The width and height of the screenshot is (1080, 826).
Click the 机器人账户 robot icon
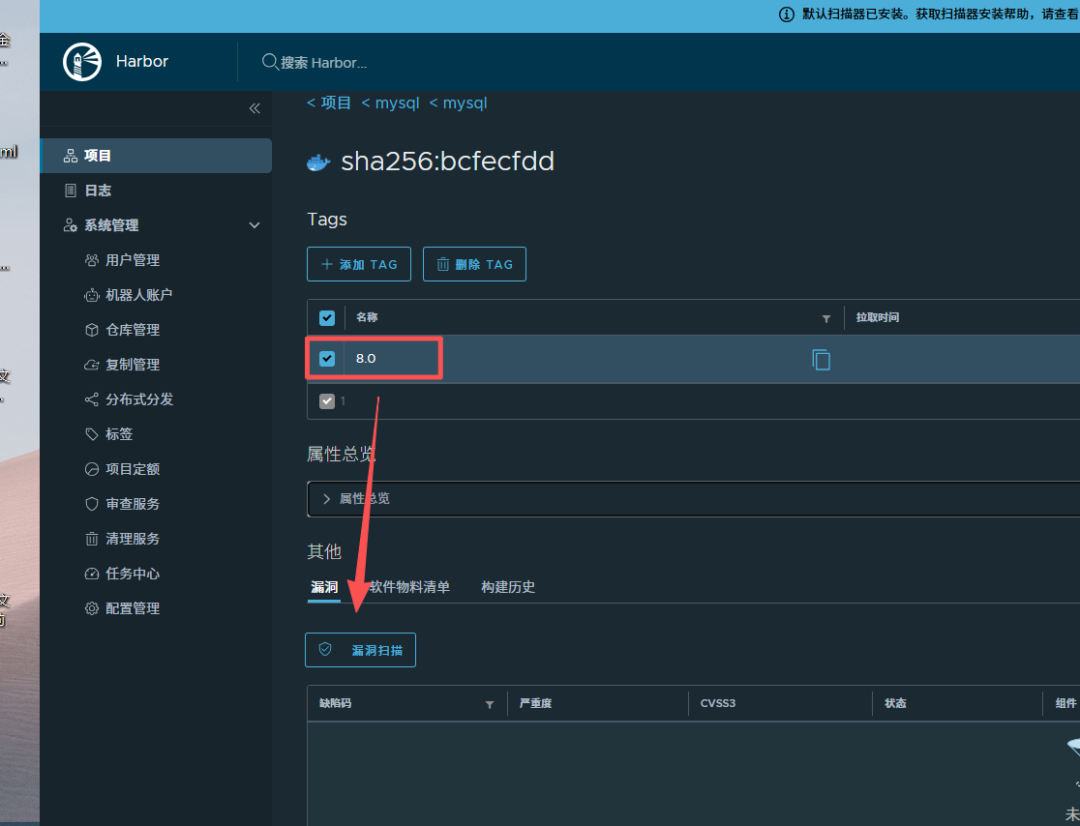click(x=92, y=295)
